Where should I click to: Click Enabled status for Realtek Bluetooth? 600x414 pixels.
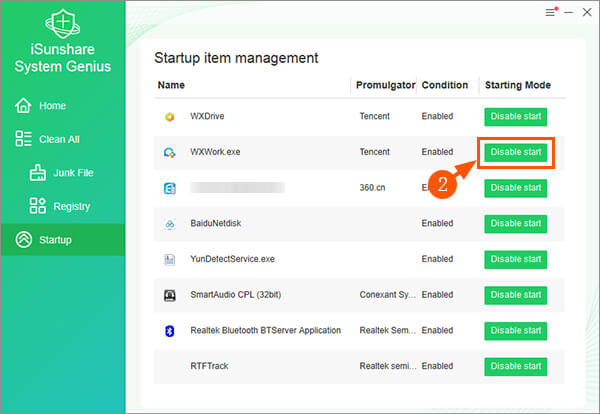(x=437, y=331)
